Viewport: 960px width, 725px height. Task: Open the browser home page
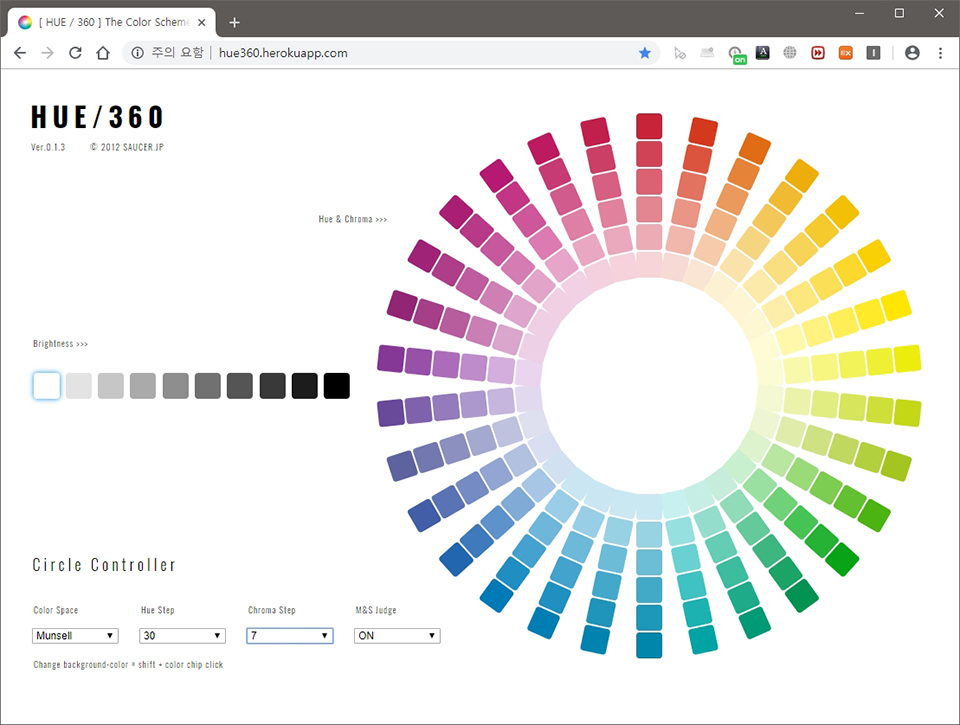(103, 53)
